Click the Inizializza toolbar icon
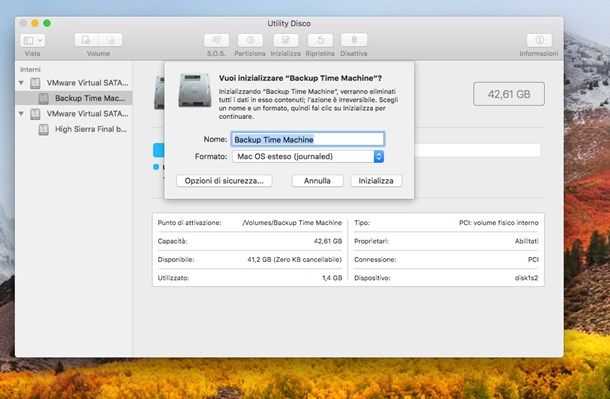The height and width of the screenshot is (399, 610). 286,40
